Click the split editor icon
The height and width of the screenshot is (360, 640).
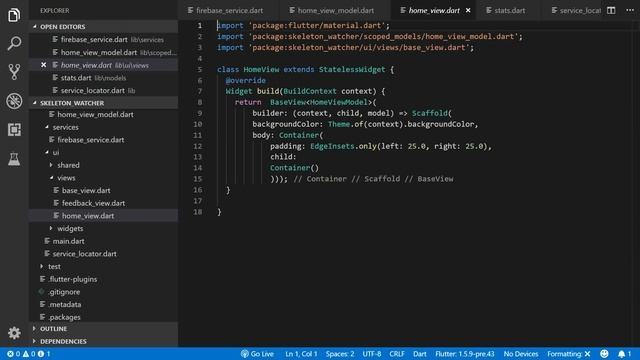click(x=611, y=11)
